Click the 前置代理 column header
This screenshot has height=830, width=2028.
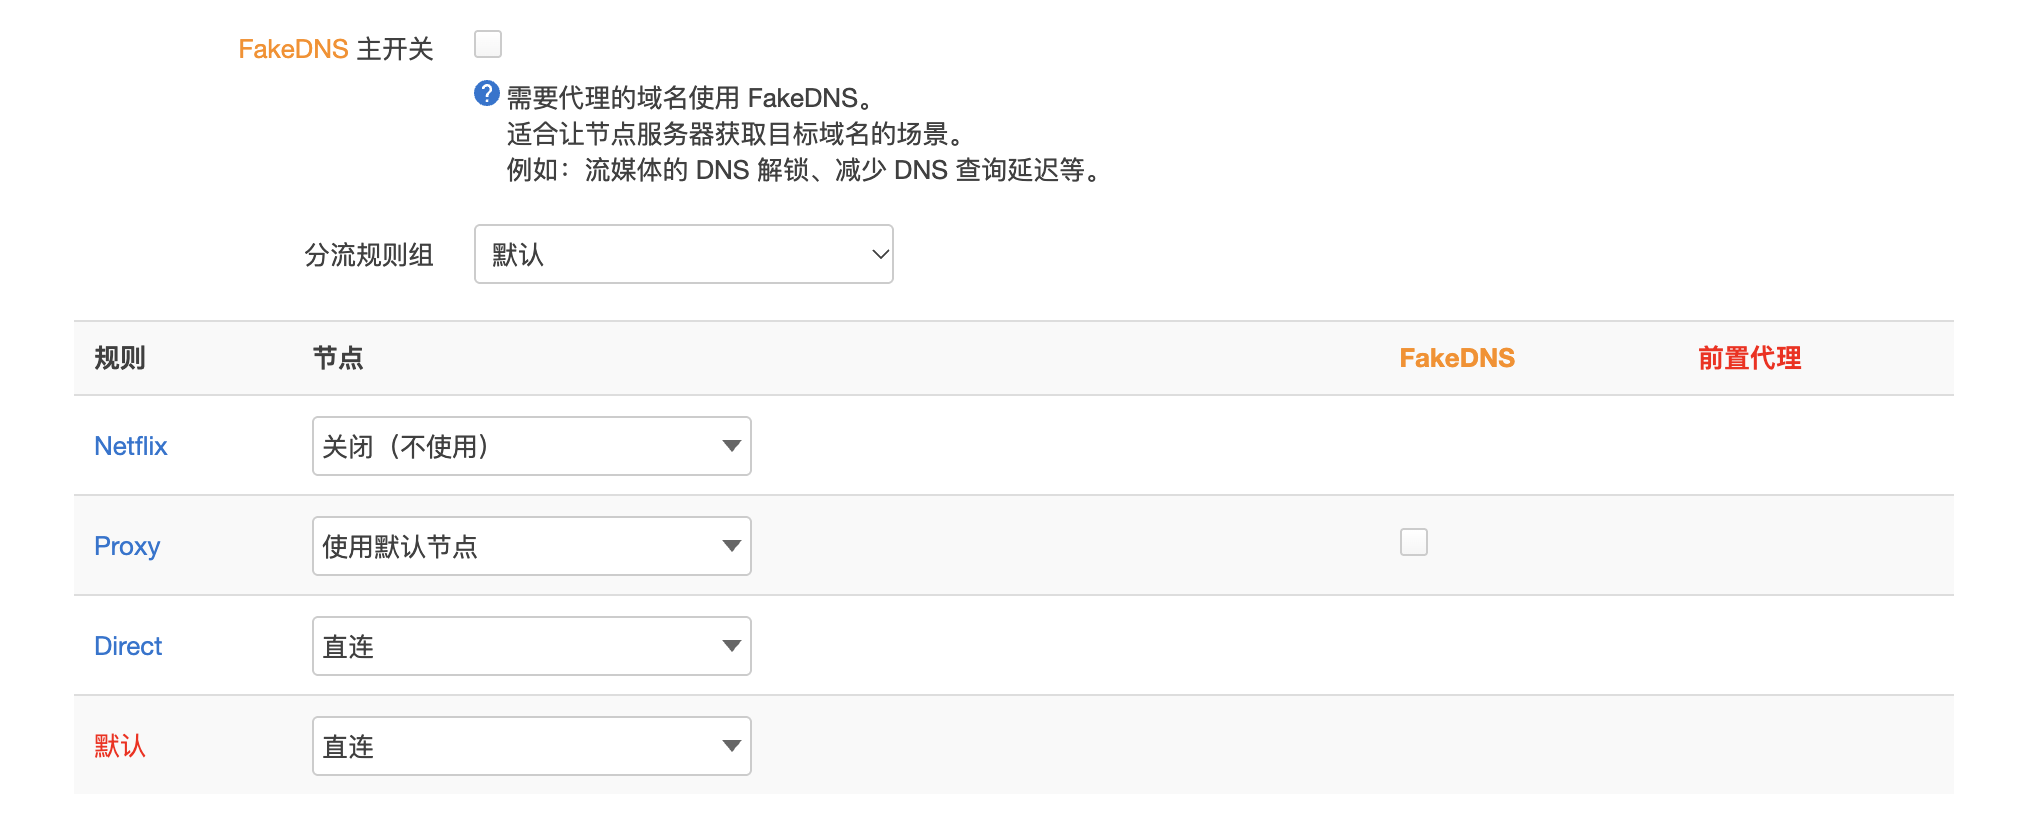[x=1750, y=358]
